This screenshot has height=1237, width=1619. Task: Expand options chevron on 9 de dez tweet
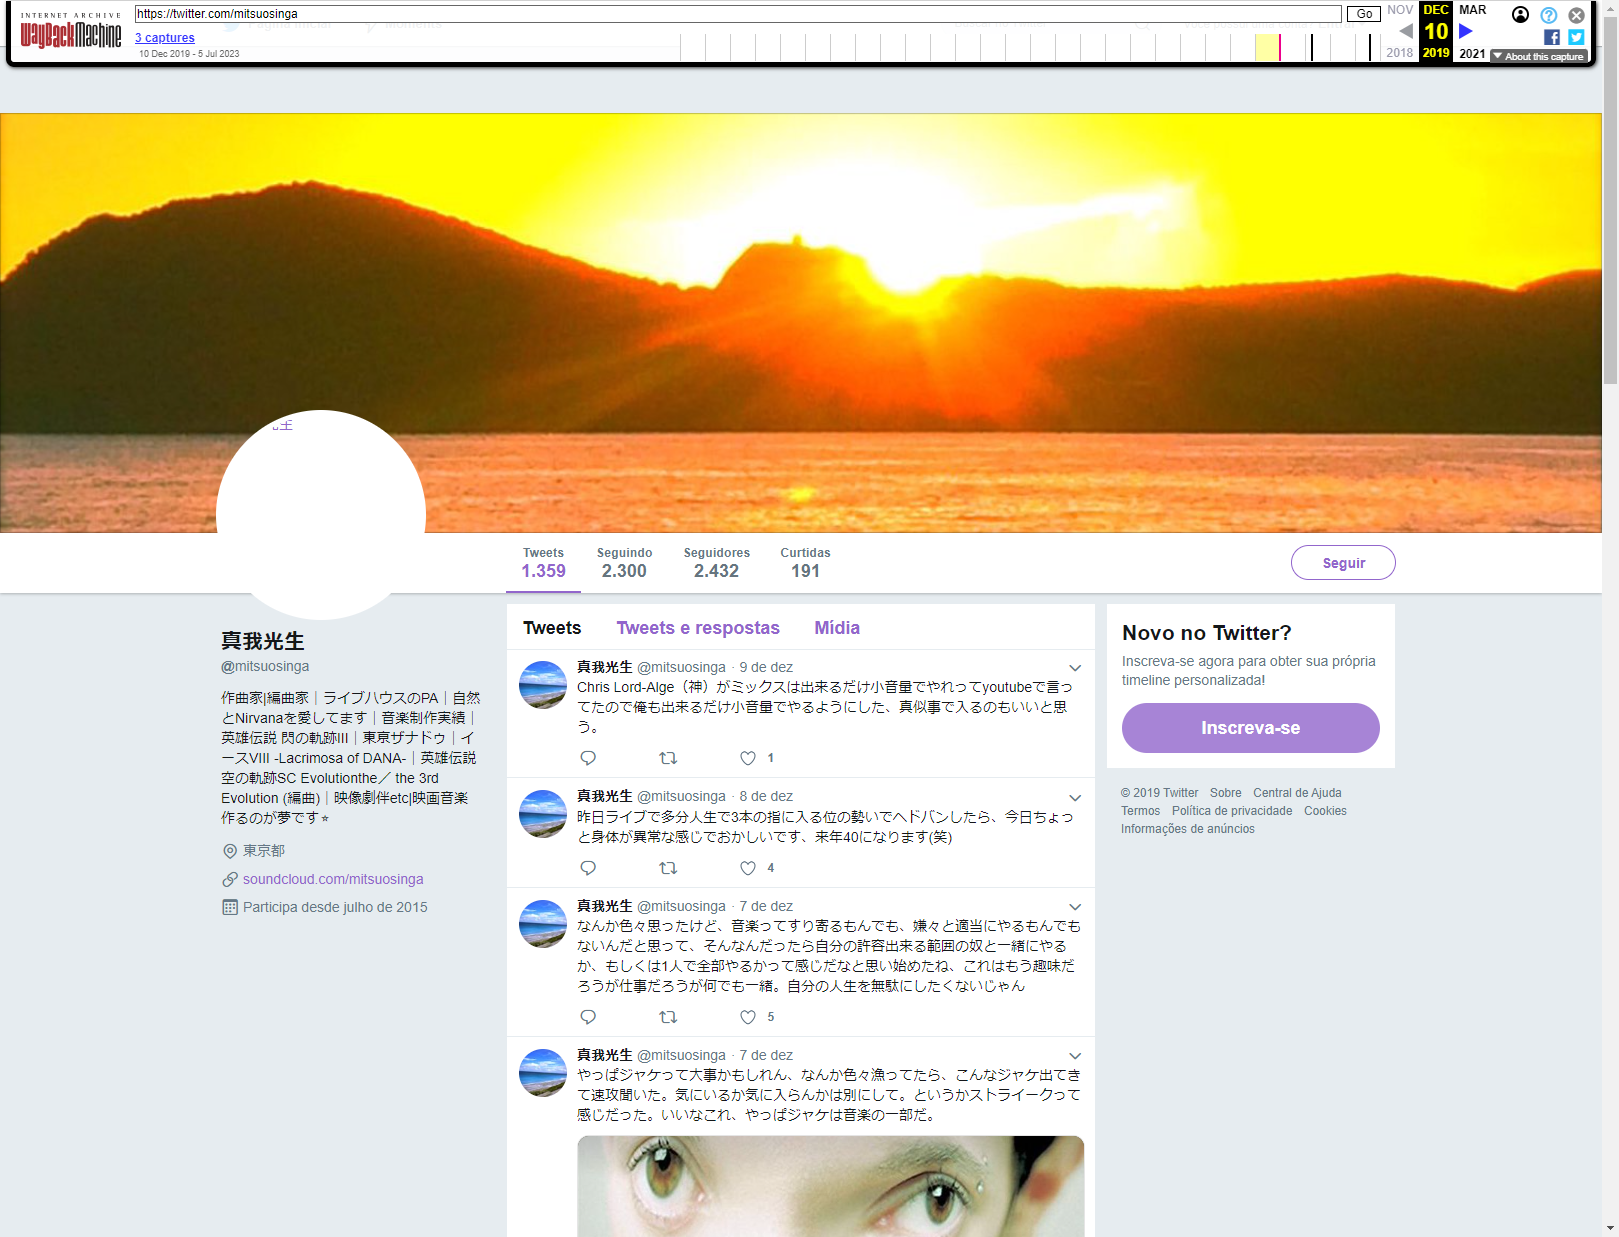[x=1075, y=668]
